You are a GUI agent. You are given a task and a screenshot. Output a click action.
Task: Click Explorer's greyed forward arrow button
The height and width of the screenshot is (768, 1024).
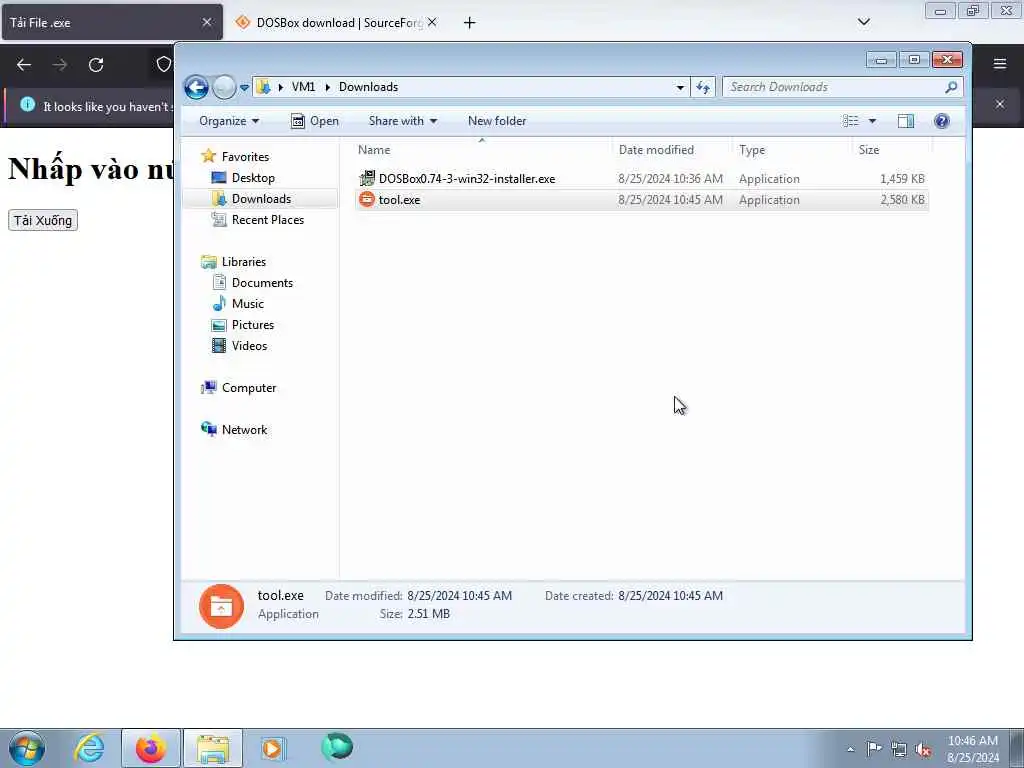pos(224,87)
